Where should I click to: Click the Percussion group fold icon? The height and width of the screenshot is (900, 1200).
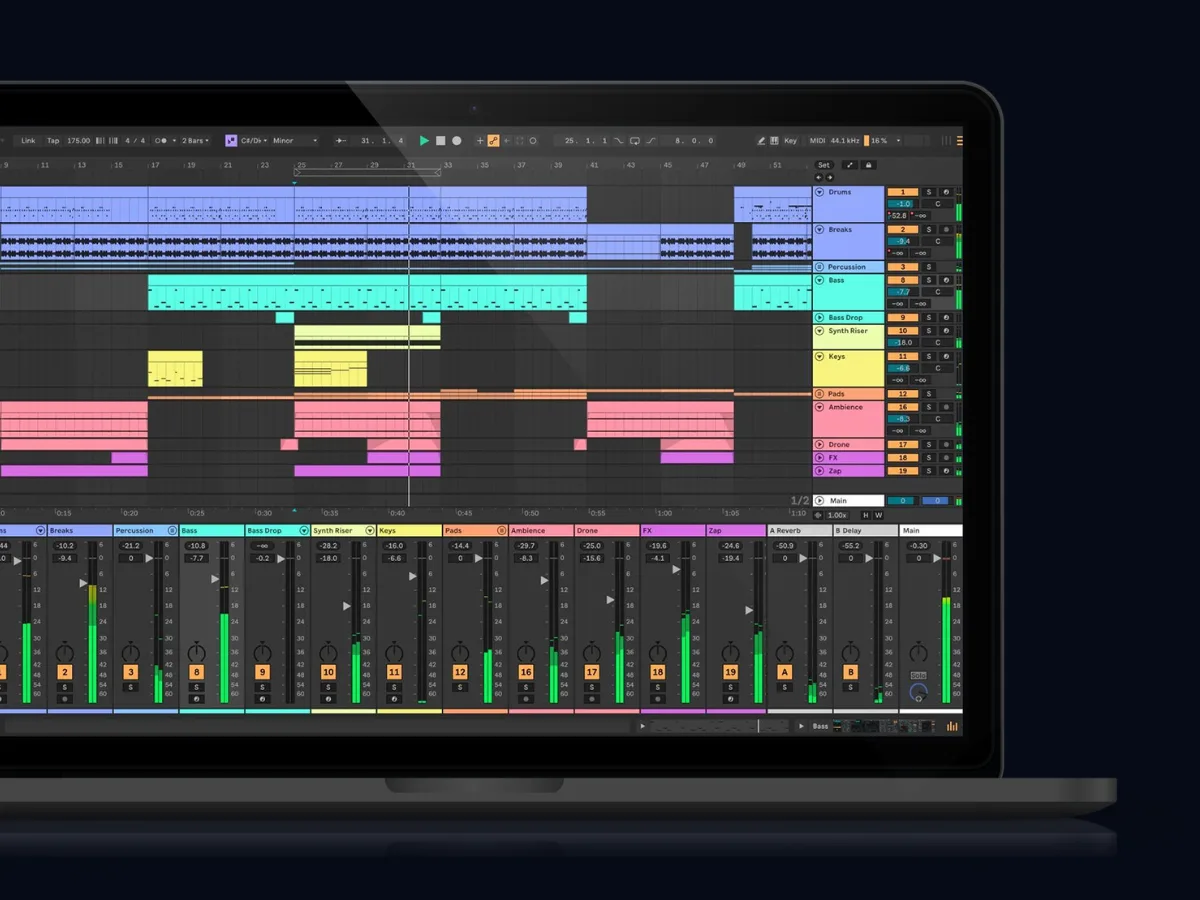click(820, 268)
